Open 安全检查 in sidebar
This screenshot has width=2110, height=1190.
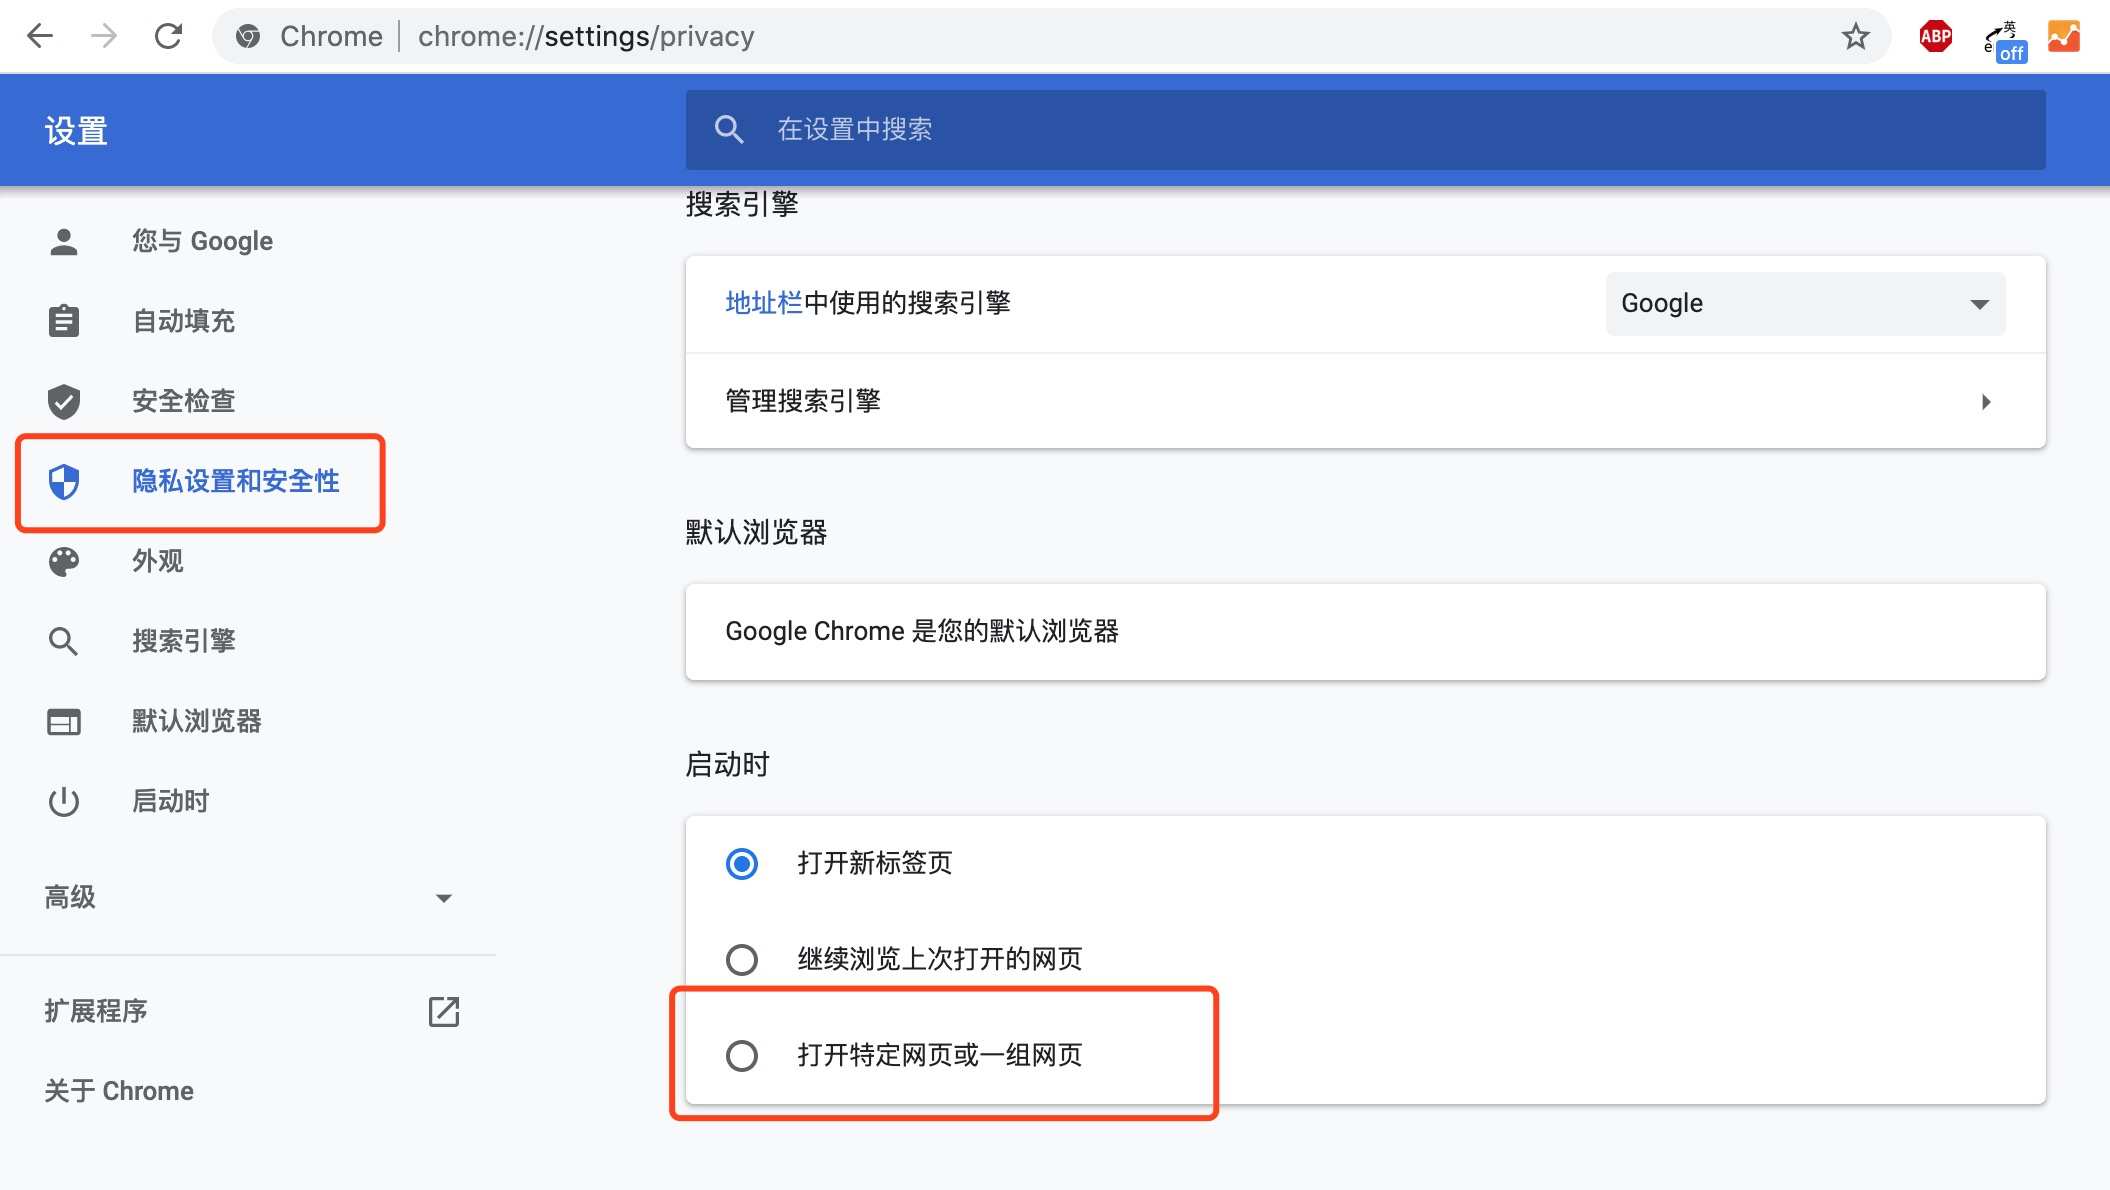tap(184, 401)
